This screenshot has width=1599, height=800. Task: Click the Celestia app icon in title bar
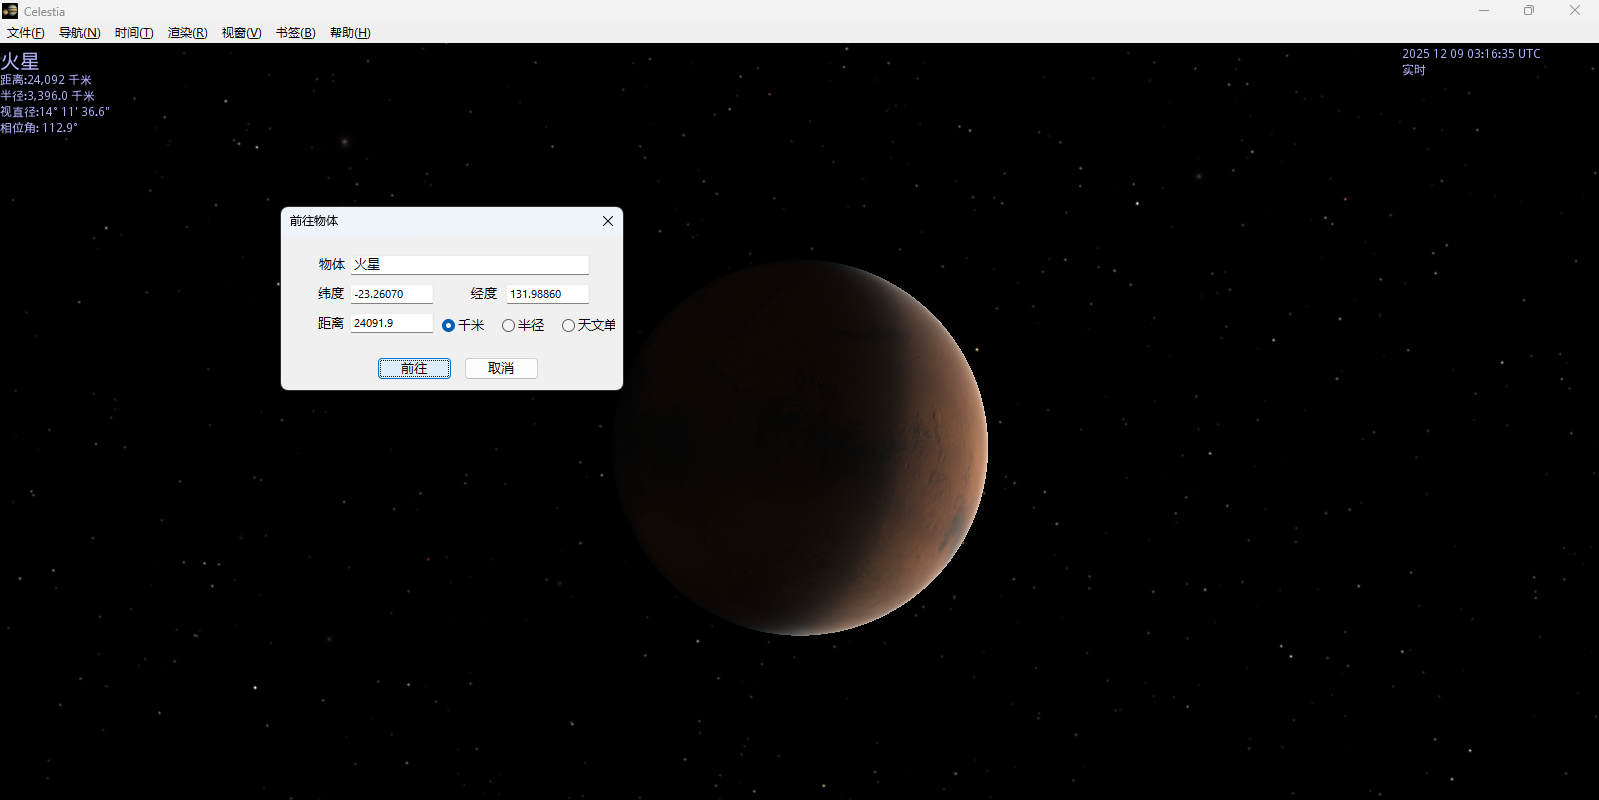pos(10,11)
